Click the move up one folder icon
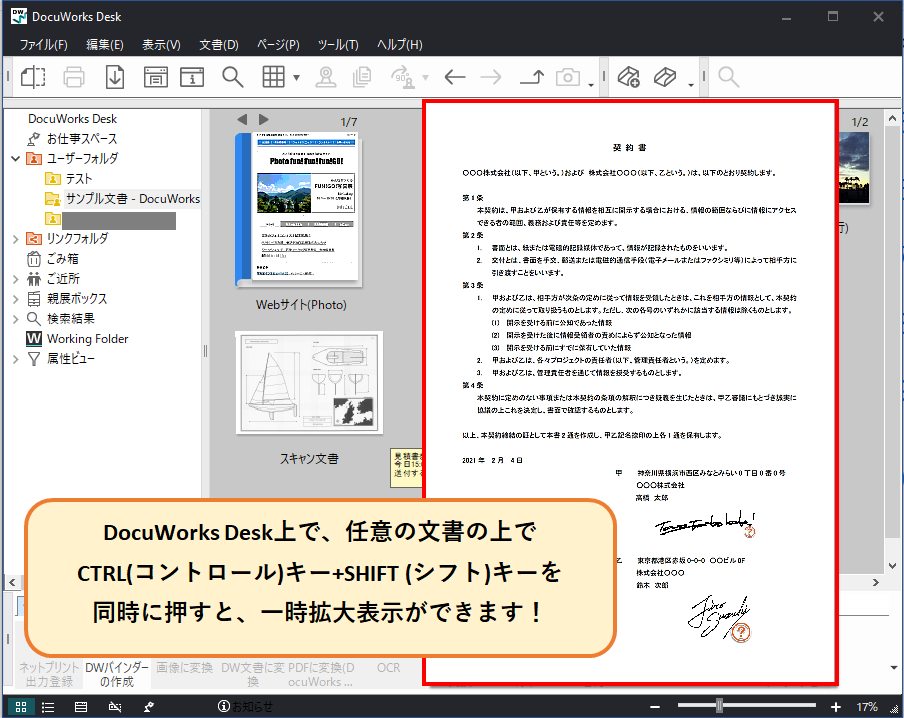 pos(532,77)
